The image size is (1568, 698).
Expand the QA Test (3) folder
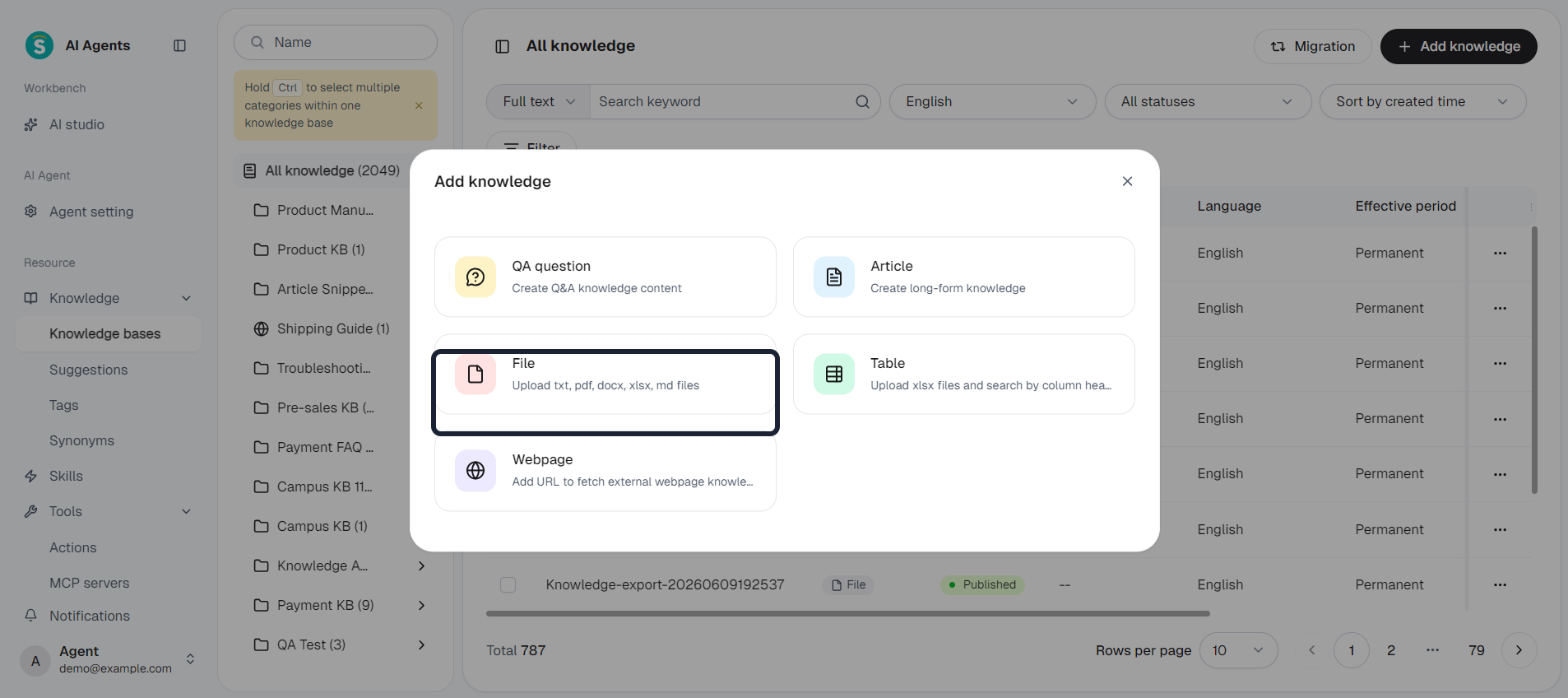tap(421, 645)
